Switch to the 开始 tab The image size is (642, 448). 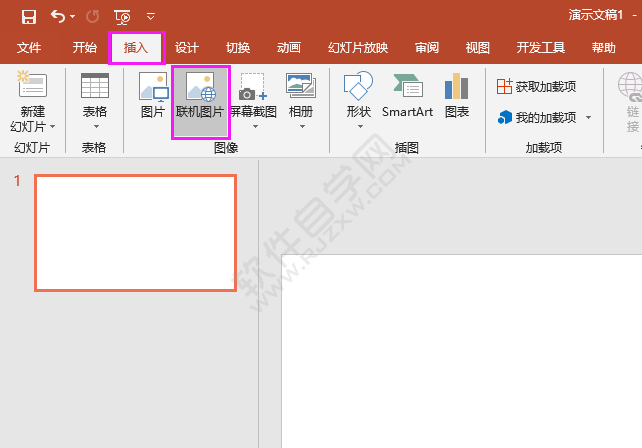tap(85, 48)
